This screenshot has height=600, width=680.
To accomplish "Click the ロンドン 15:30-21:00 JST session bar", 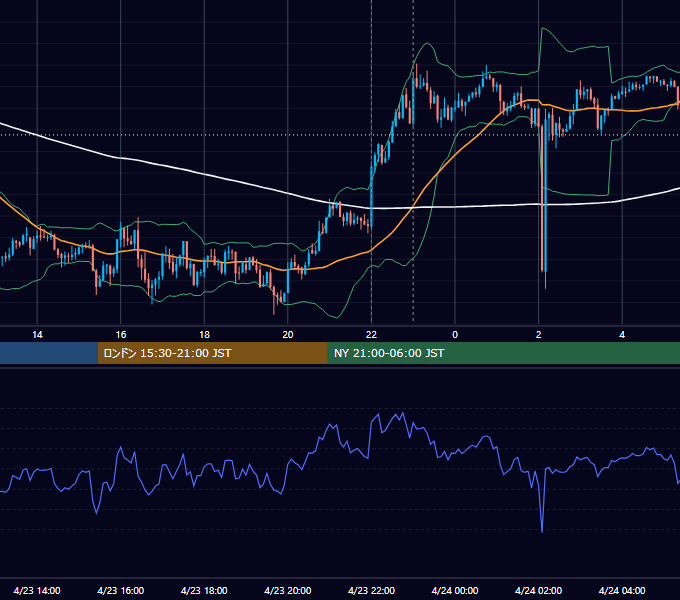I will click(x=212, y=353).
